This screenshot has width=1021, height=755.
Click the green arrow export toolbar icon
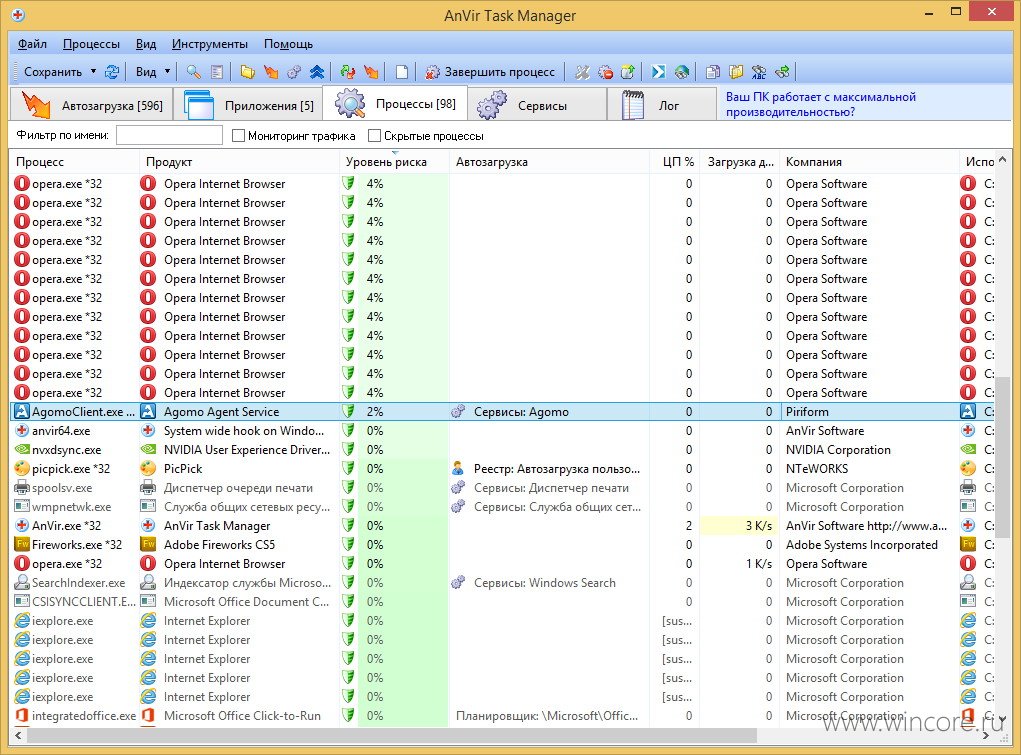coord(628,72)
